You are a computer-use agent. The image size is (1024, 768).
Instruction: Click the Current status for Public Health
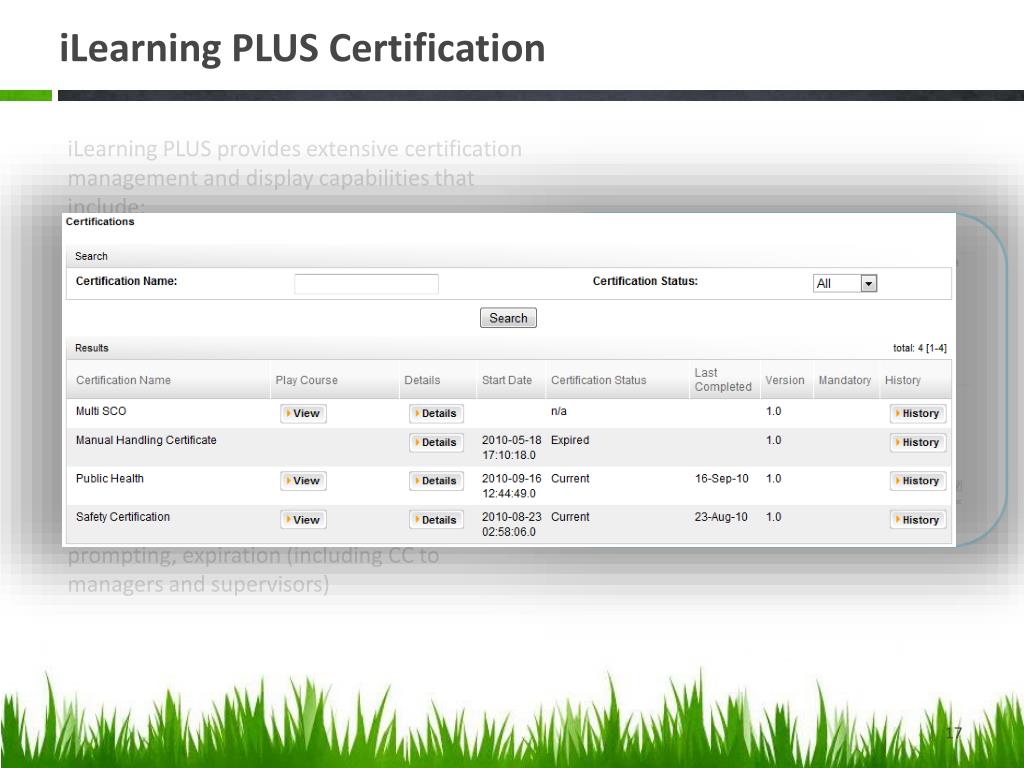coord(569,479)
